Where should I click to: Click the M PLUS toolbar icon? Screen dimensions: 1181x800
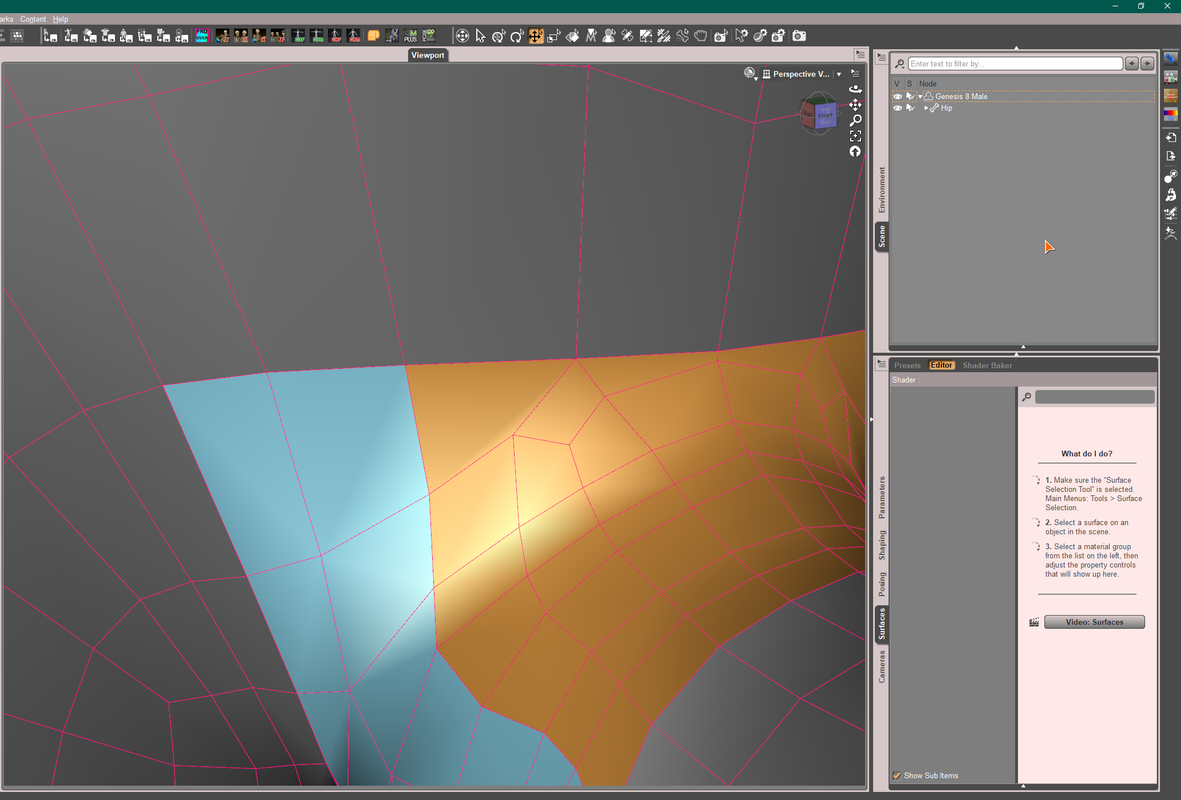click(x=410, y=35)
